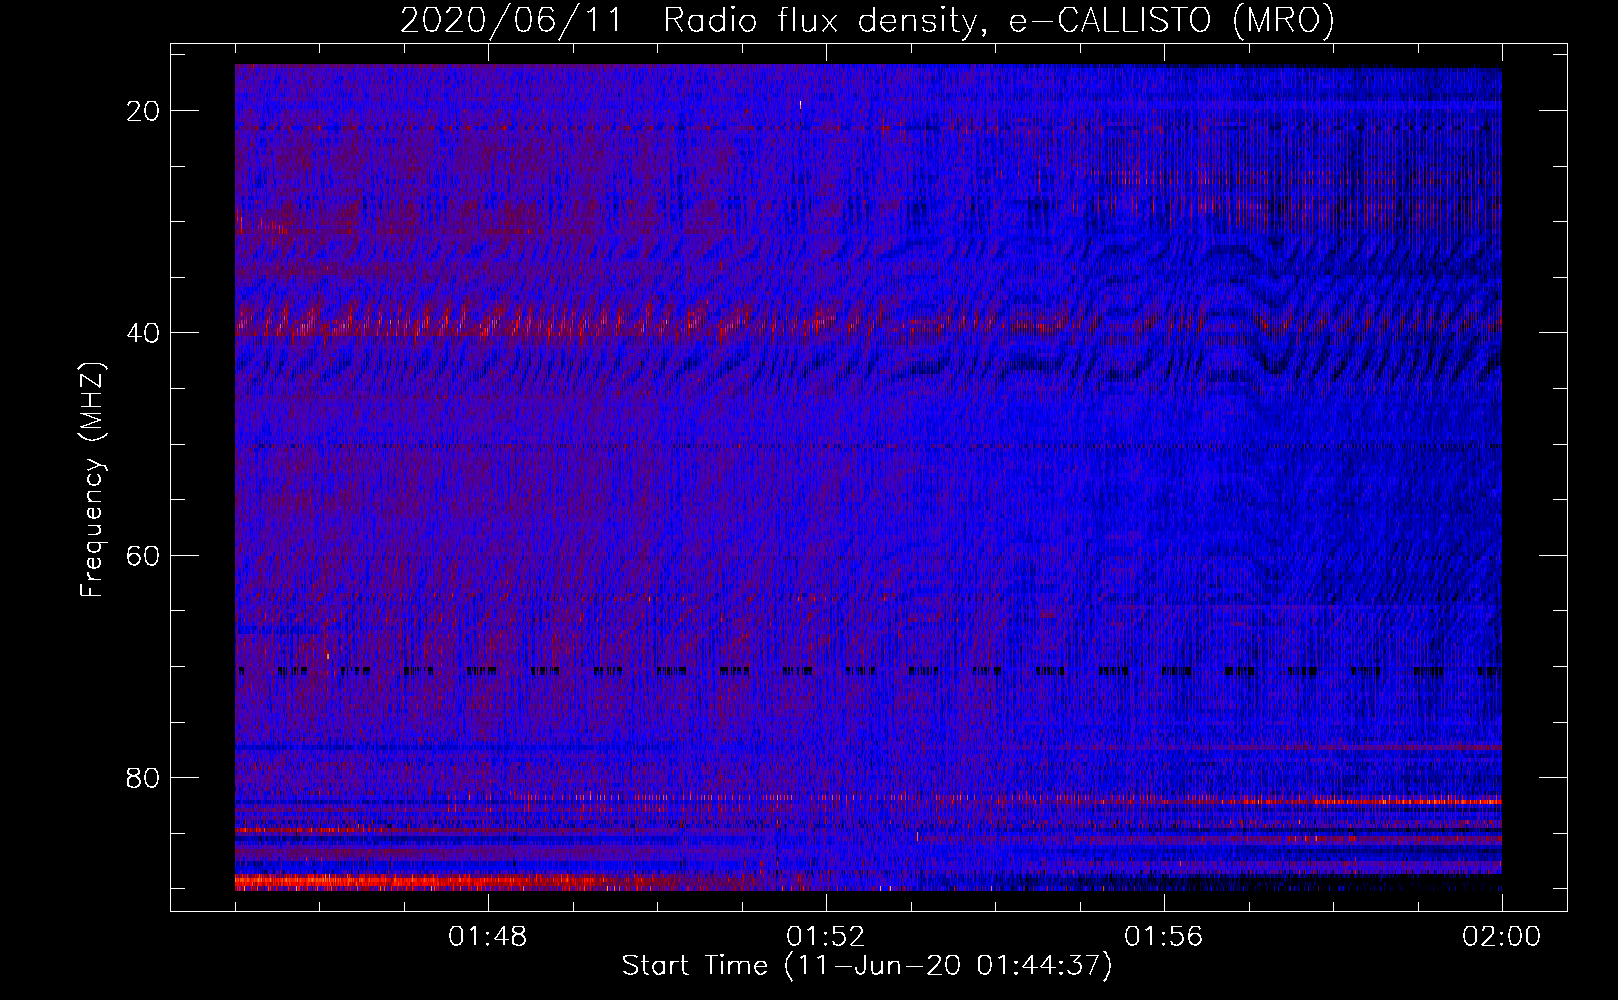1618x1000 pixels.
Task: Click the "Frequency (MHZ)" axis label
Action: pos(92,481)
